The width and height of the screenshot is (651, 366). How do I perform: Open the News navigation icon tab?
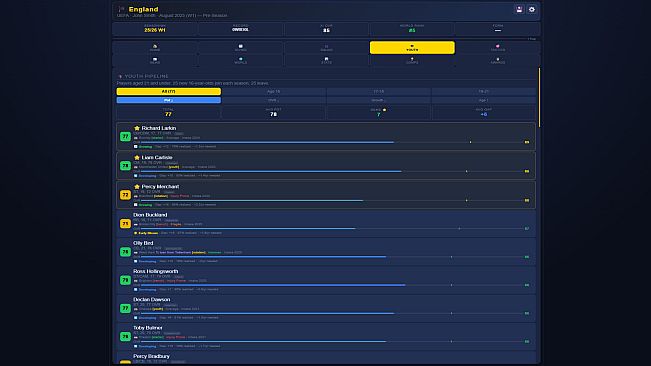pyautogui.click(x=155, y=61)
